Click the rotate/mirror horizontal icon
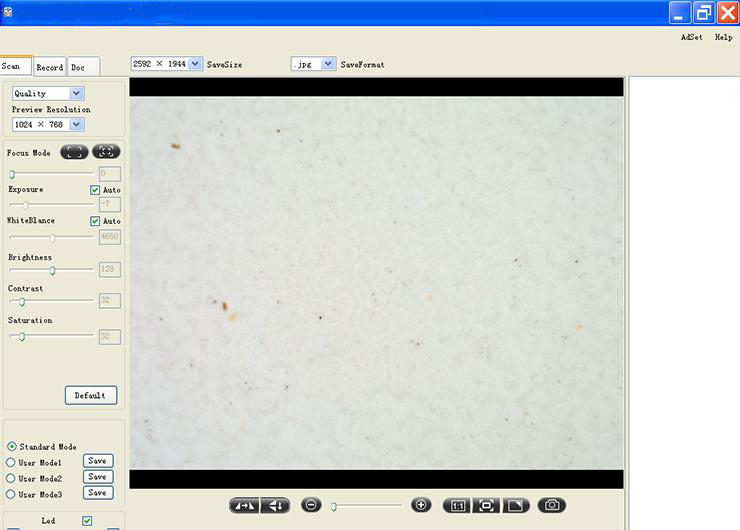Image resolution: width=740 pixels, height=530 pixels. pyautogui.click(x=244, y=506)
